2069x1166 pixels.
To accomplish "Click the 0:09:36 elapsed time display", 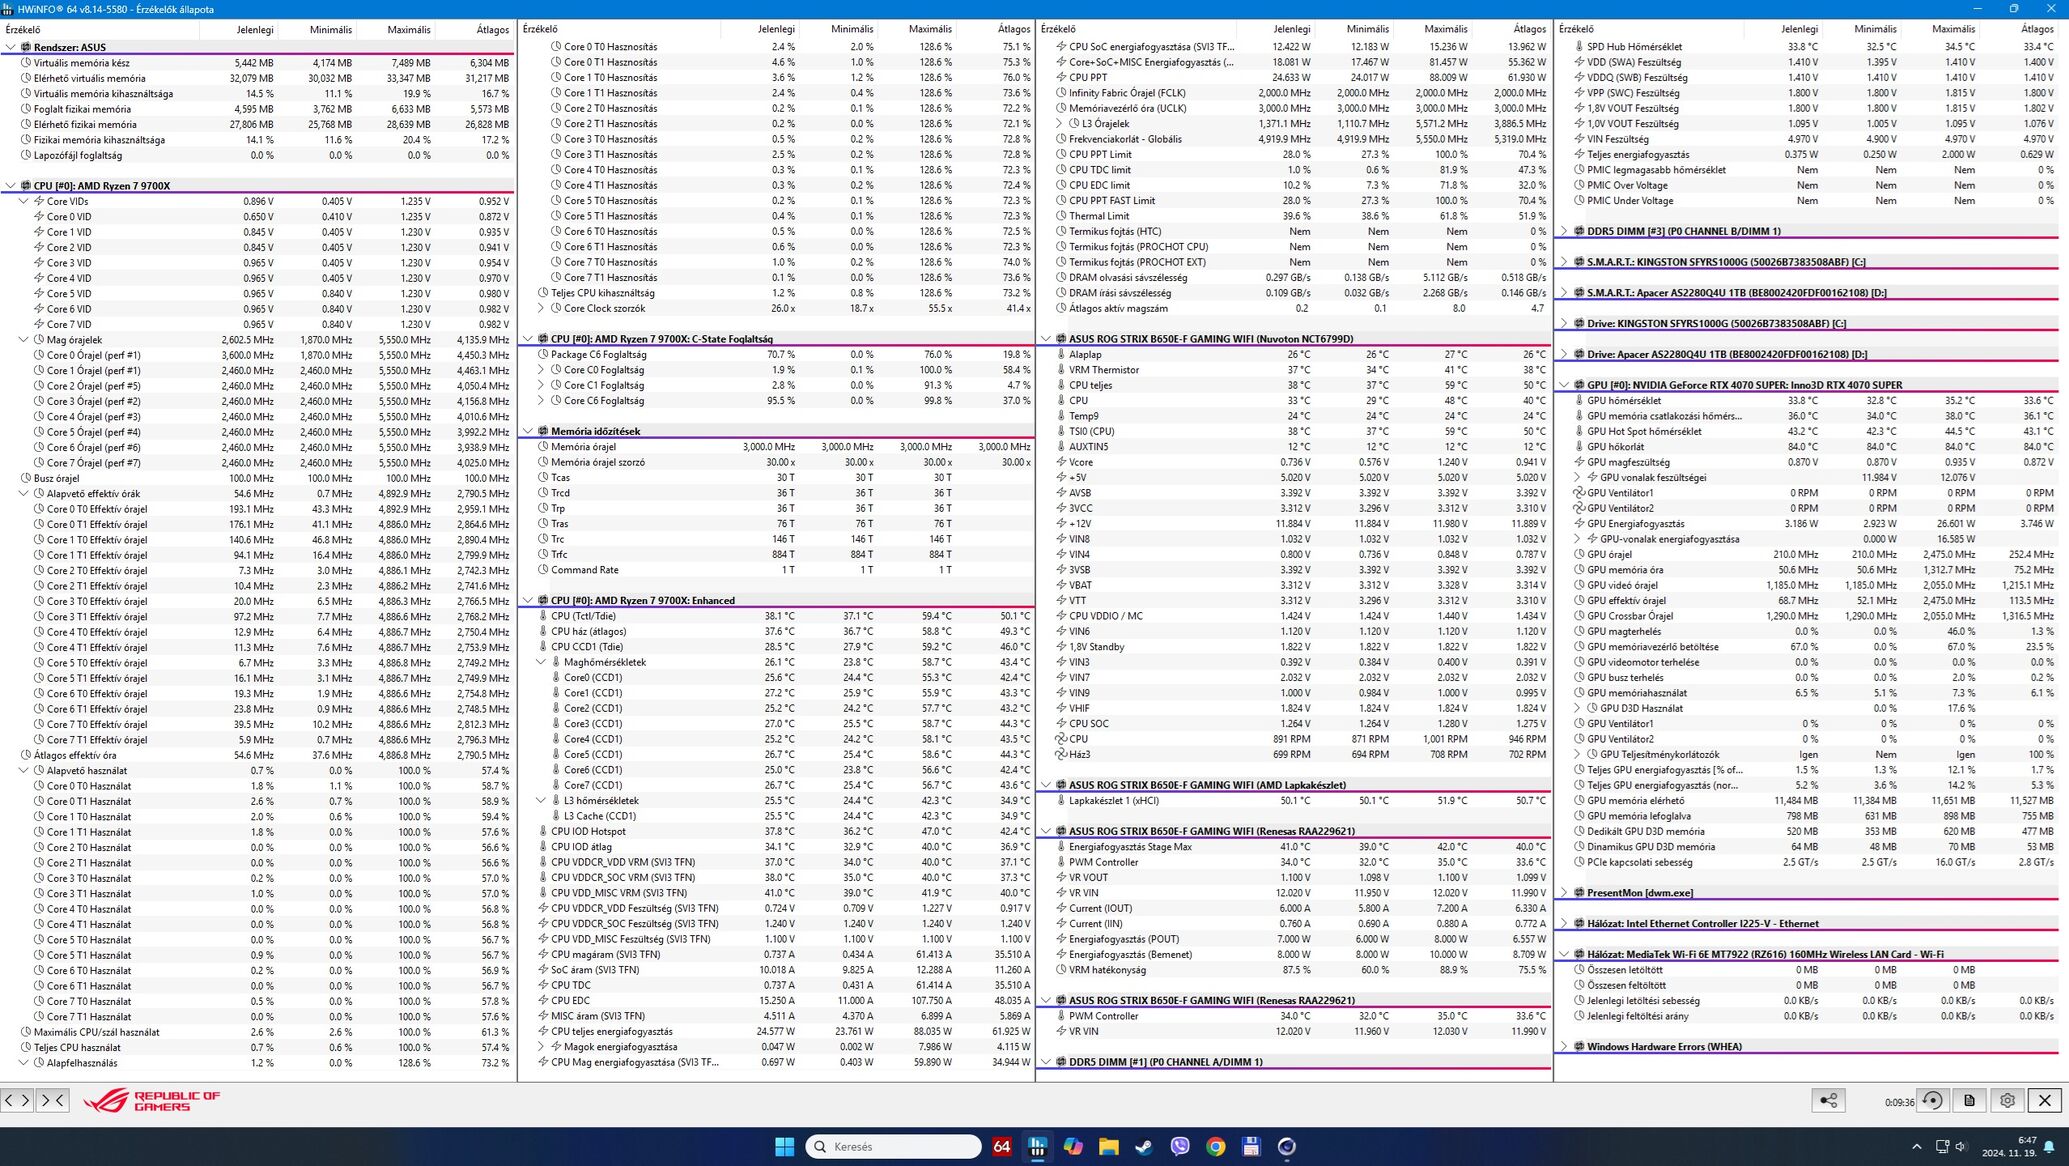I will click(x=1899, y=1102).
